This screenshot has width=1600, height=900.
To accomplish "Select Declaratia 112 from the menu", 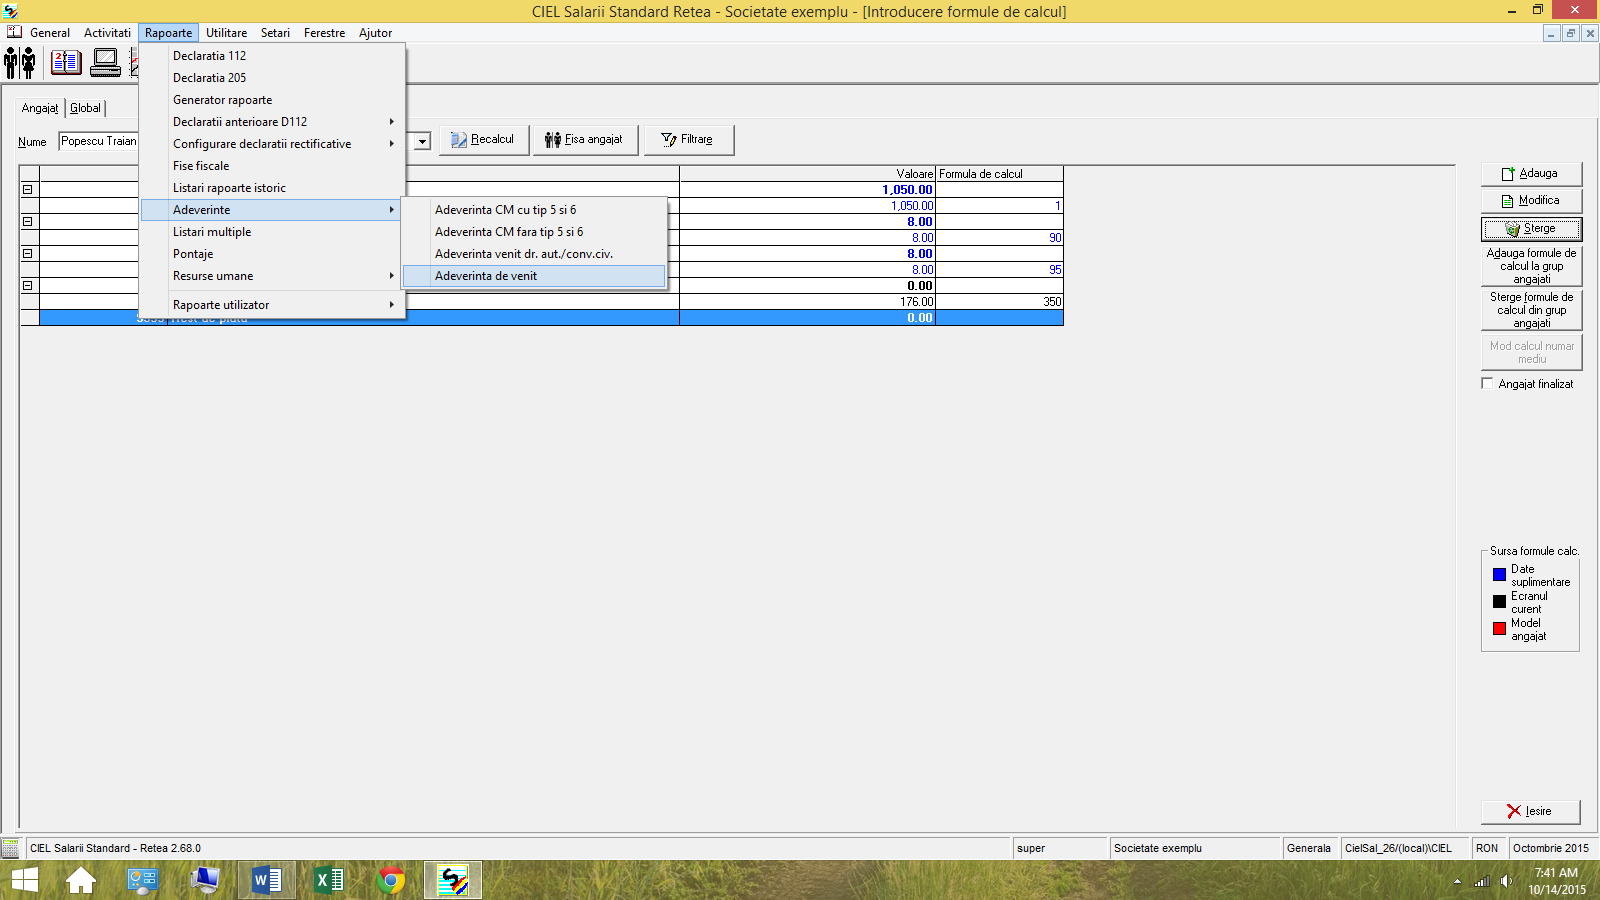I will point(272,56).
